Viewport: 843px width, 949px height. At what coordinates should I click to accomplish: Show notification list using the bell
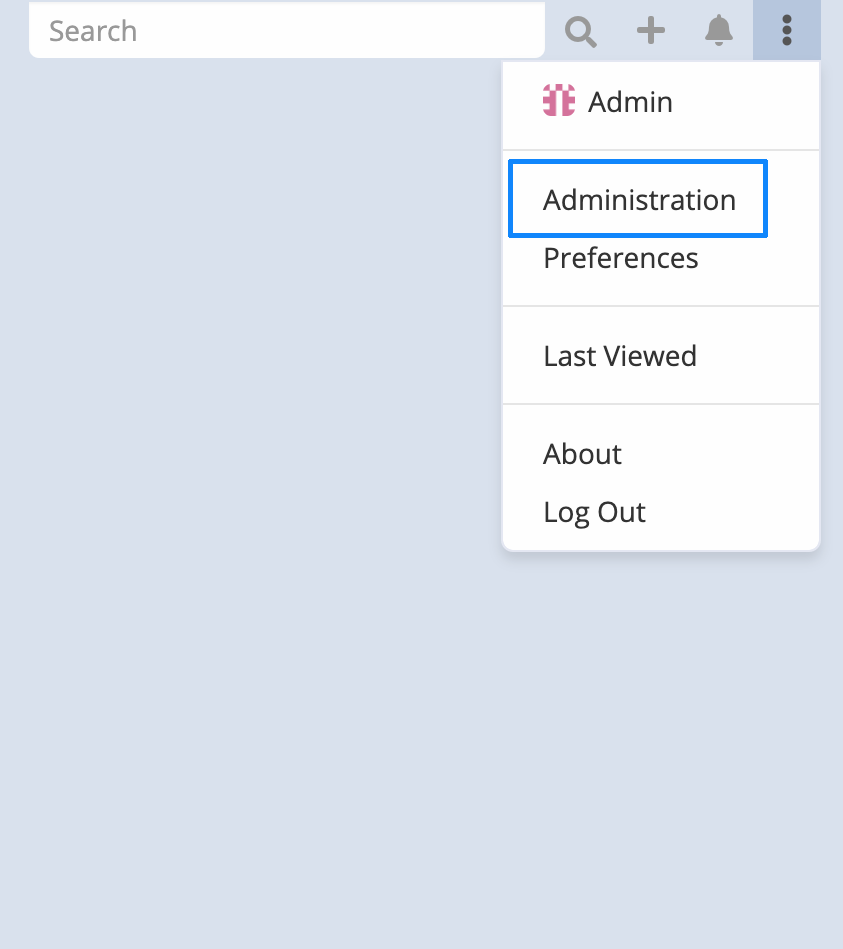point(719,31)
